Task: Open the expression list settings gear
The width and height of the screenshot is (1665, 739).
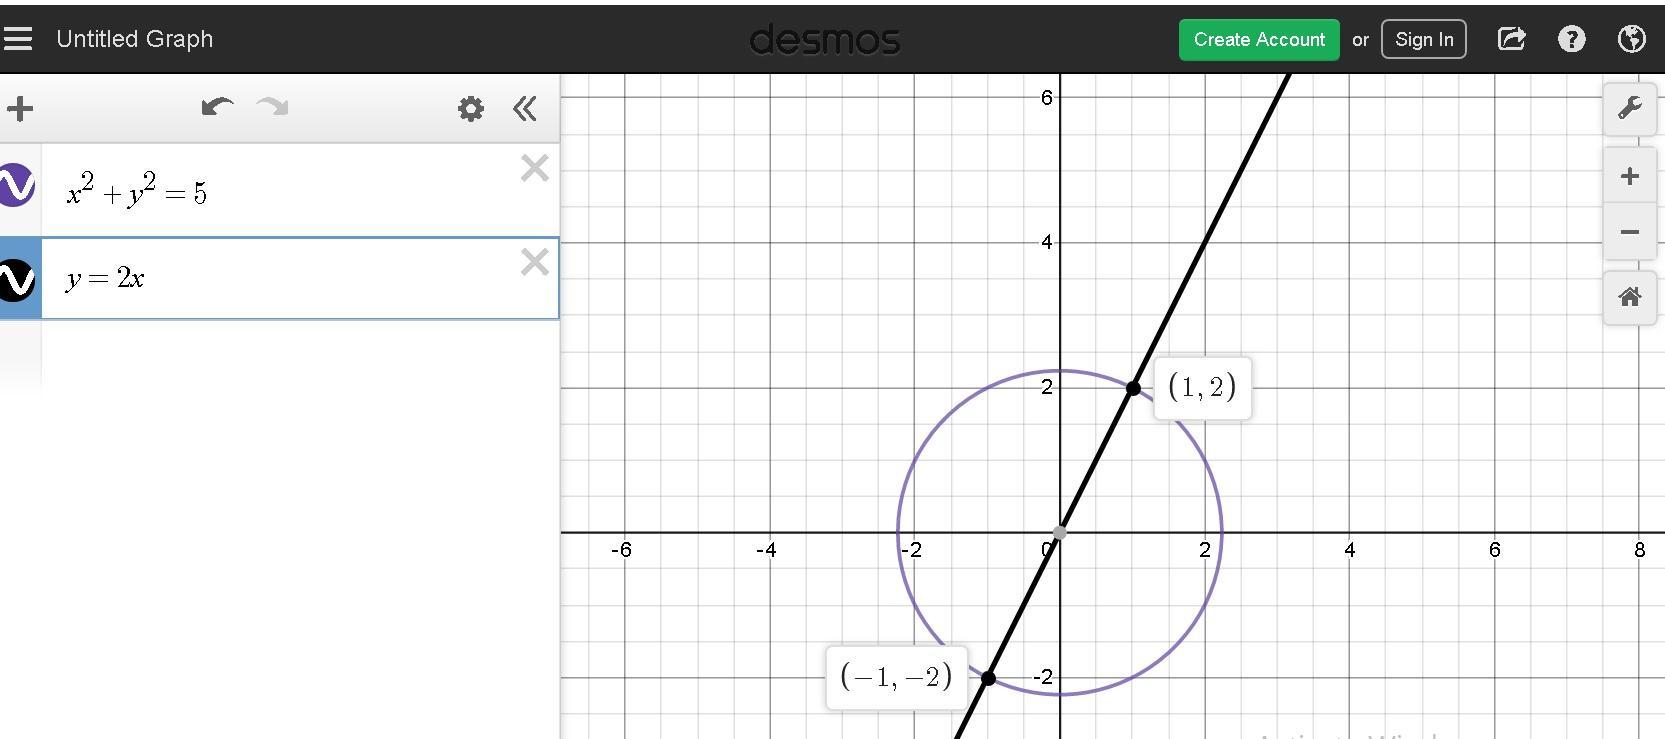Action: tap(470, 109)
